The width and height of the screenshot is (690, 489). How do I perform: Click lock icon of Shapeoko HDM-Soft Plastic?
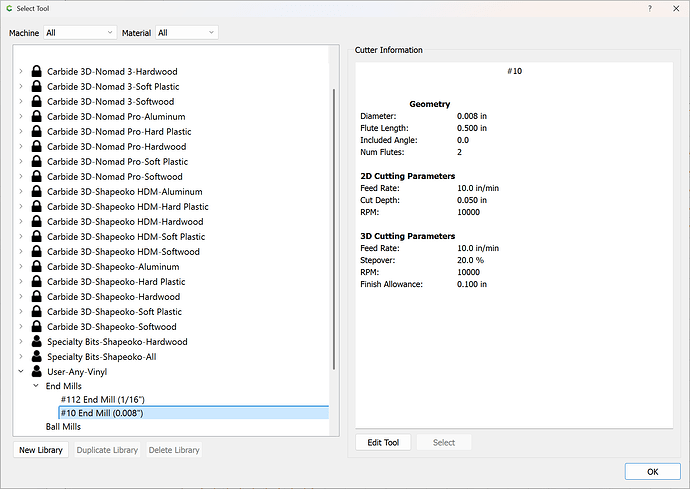pyautogui.click(x=37, y=236)
